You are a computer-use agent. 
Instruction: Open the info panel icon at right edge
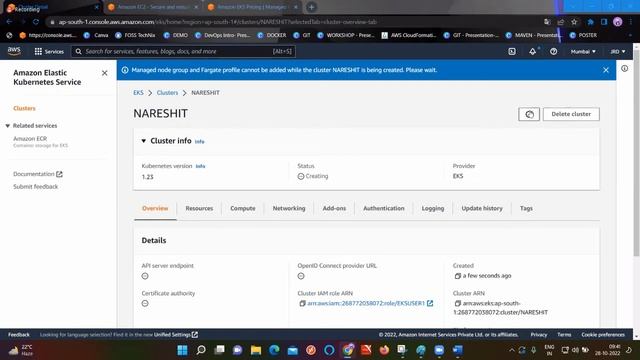tap(624, 69)
